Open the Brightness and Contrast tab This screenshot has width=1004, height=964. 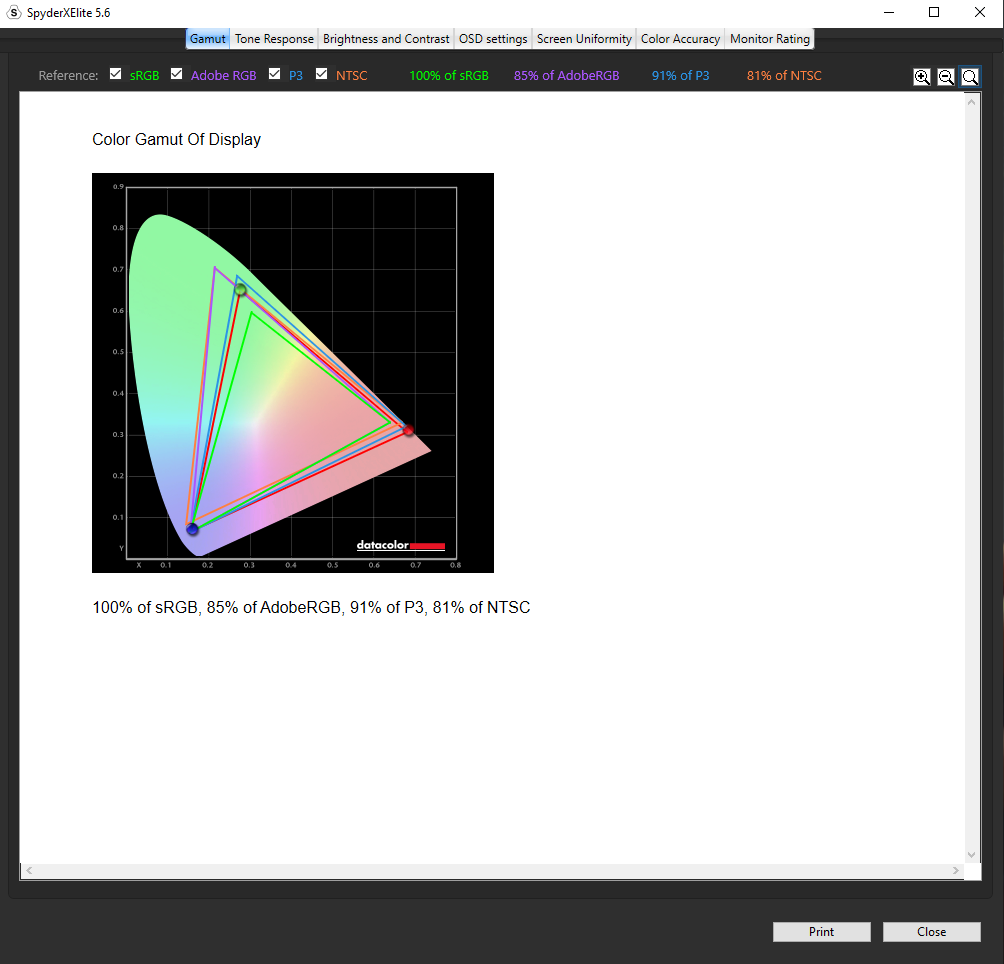[x=386, y=39]
